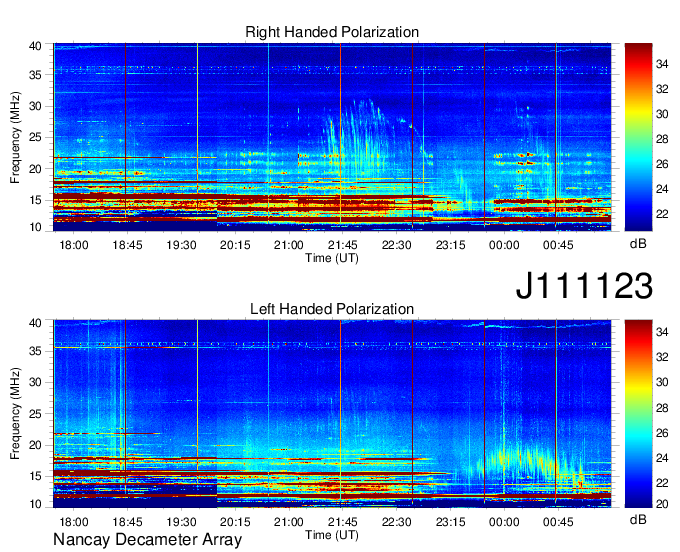Click the 20 MHz frequency tick of Left Handed plot
The image size is (680, 552).
35,445
